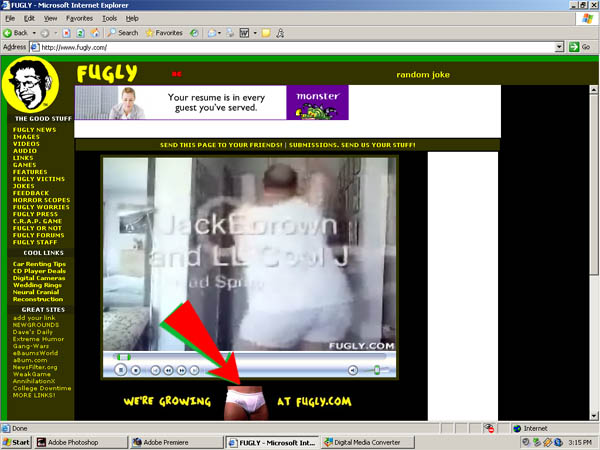Viewport: 600px width, 450px height.
Task: Open the FUGLY FORUMS sidebar link
Action: point(38,235)
